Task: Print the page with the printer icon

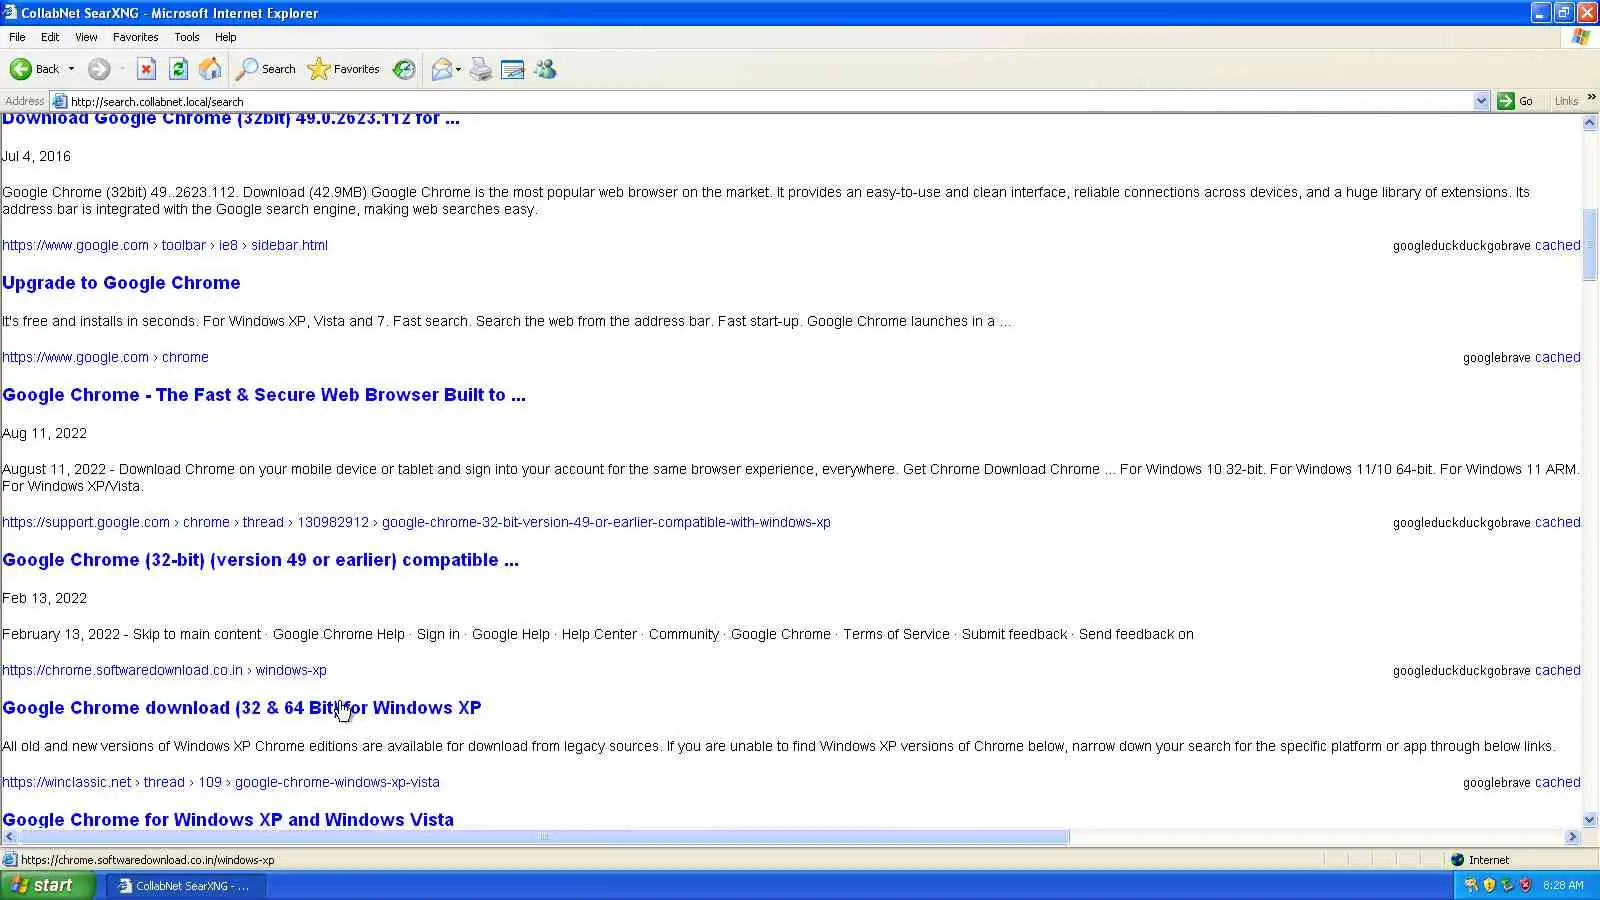Action: 481,69
